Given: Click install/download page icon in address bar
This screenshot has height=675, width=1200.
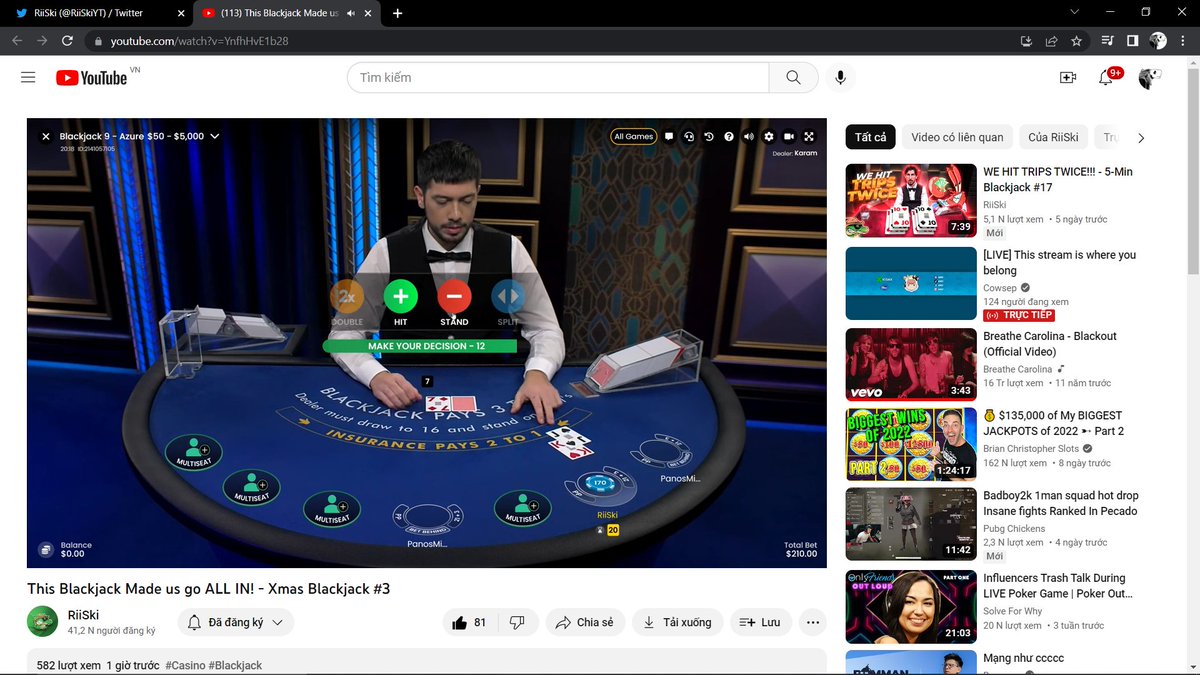Looking at the screenshot, I should (1026, 41).
